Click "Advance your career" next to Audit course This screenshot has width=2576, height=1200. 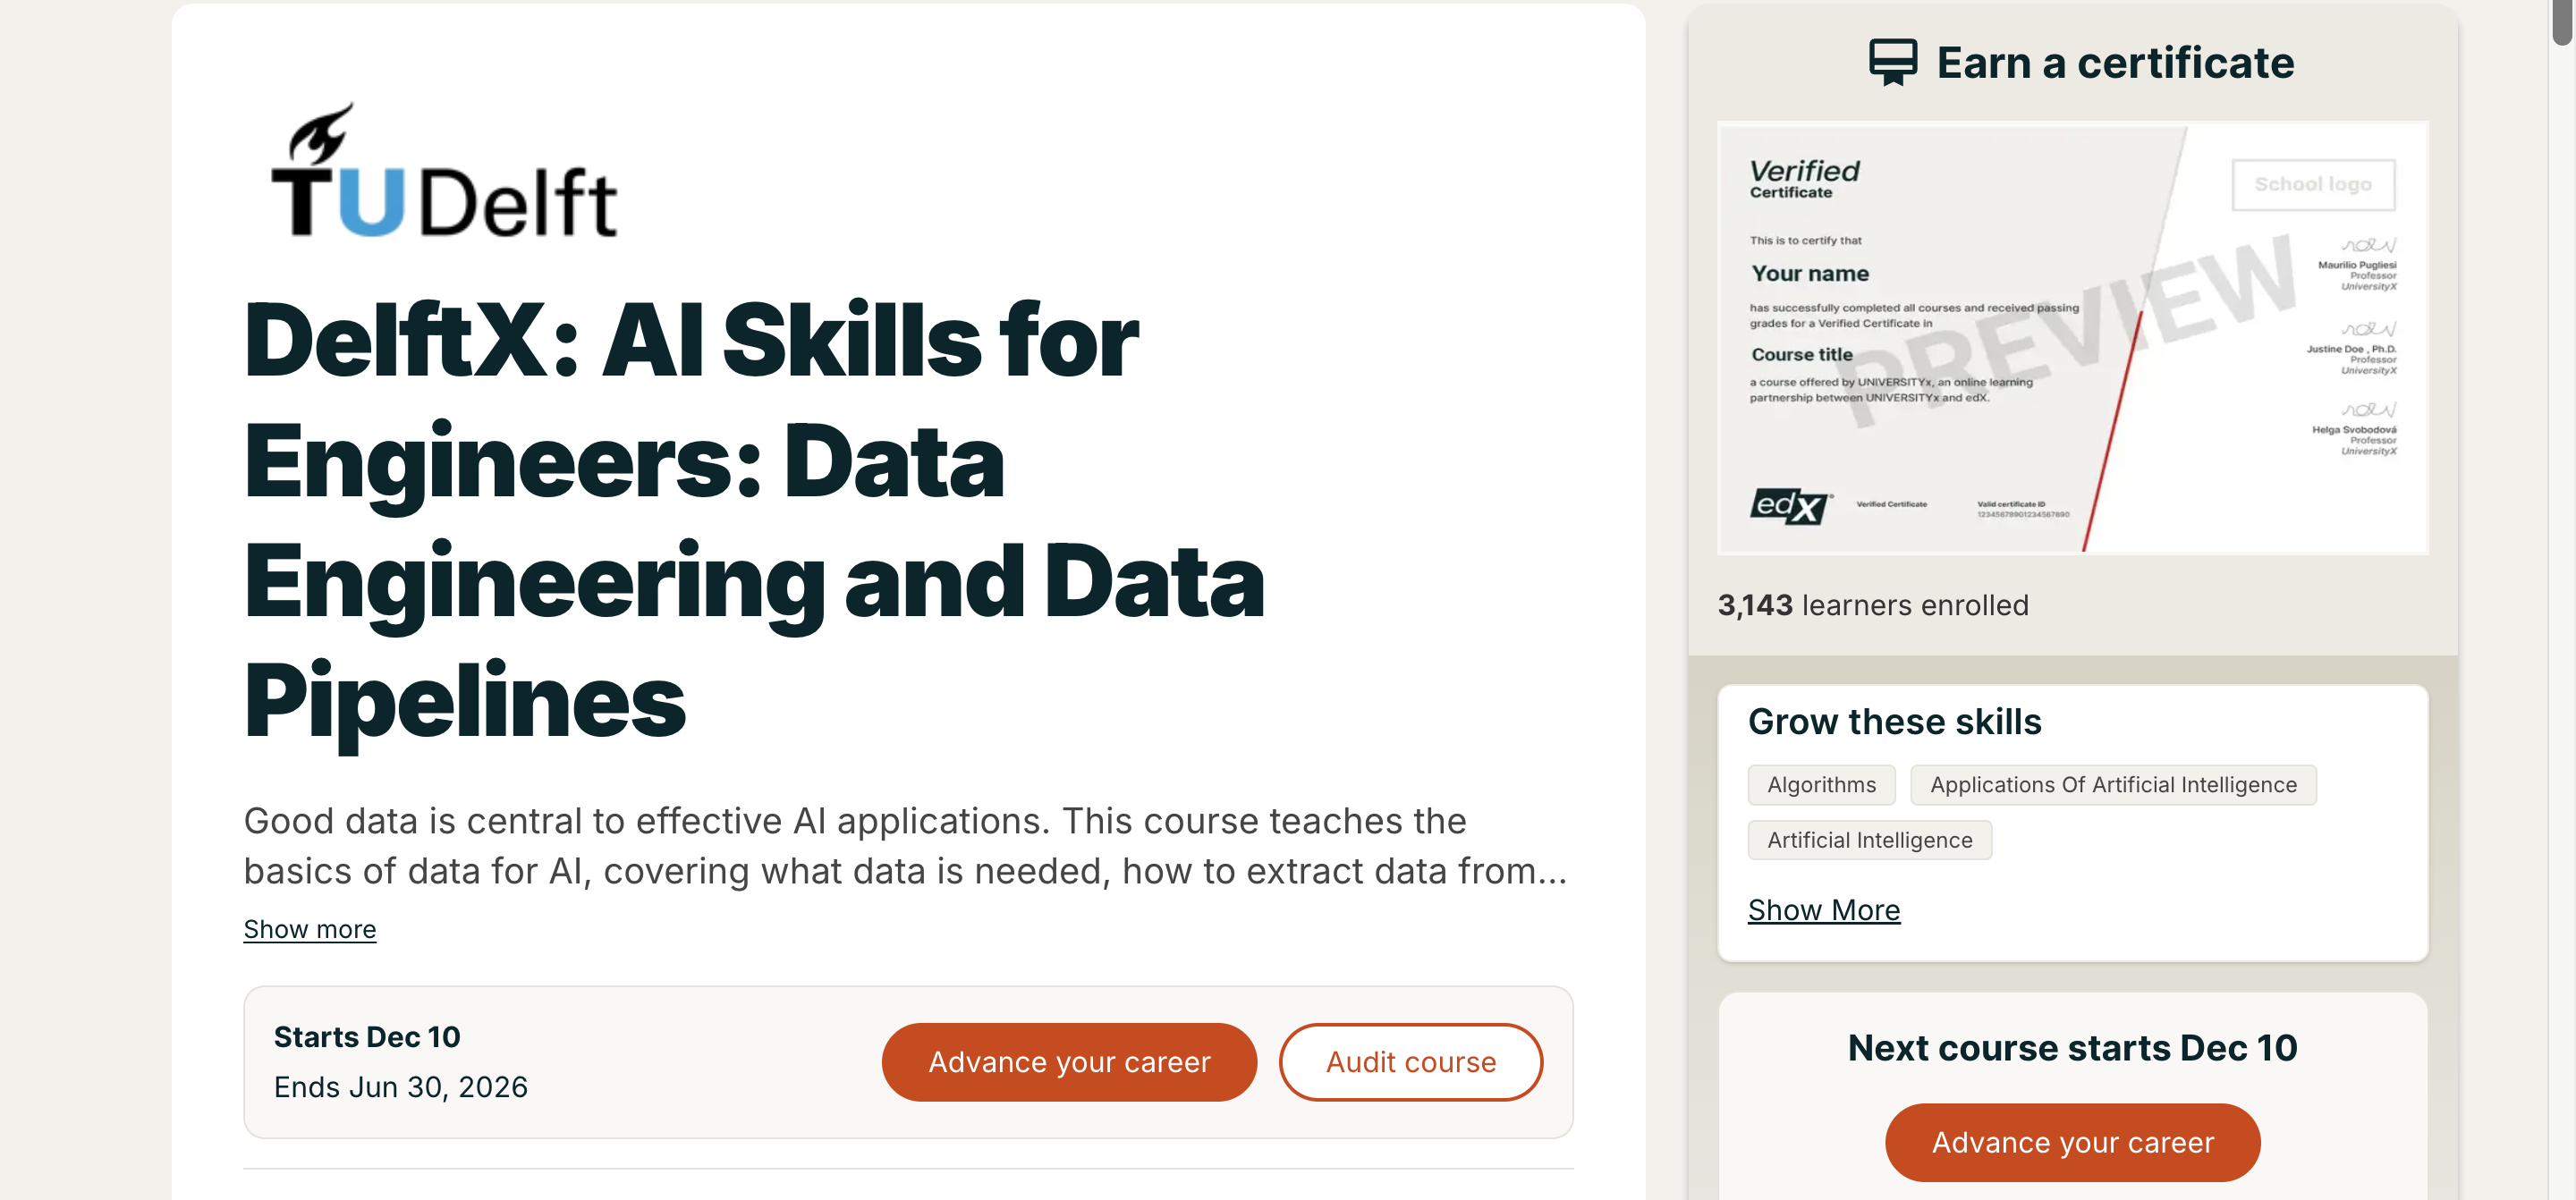coord(1068,1062)
